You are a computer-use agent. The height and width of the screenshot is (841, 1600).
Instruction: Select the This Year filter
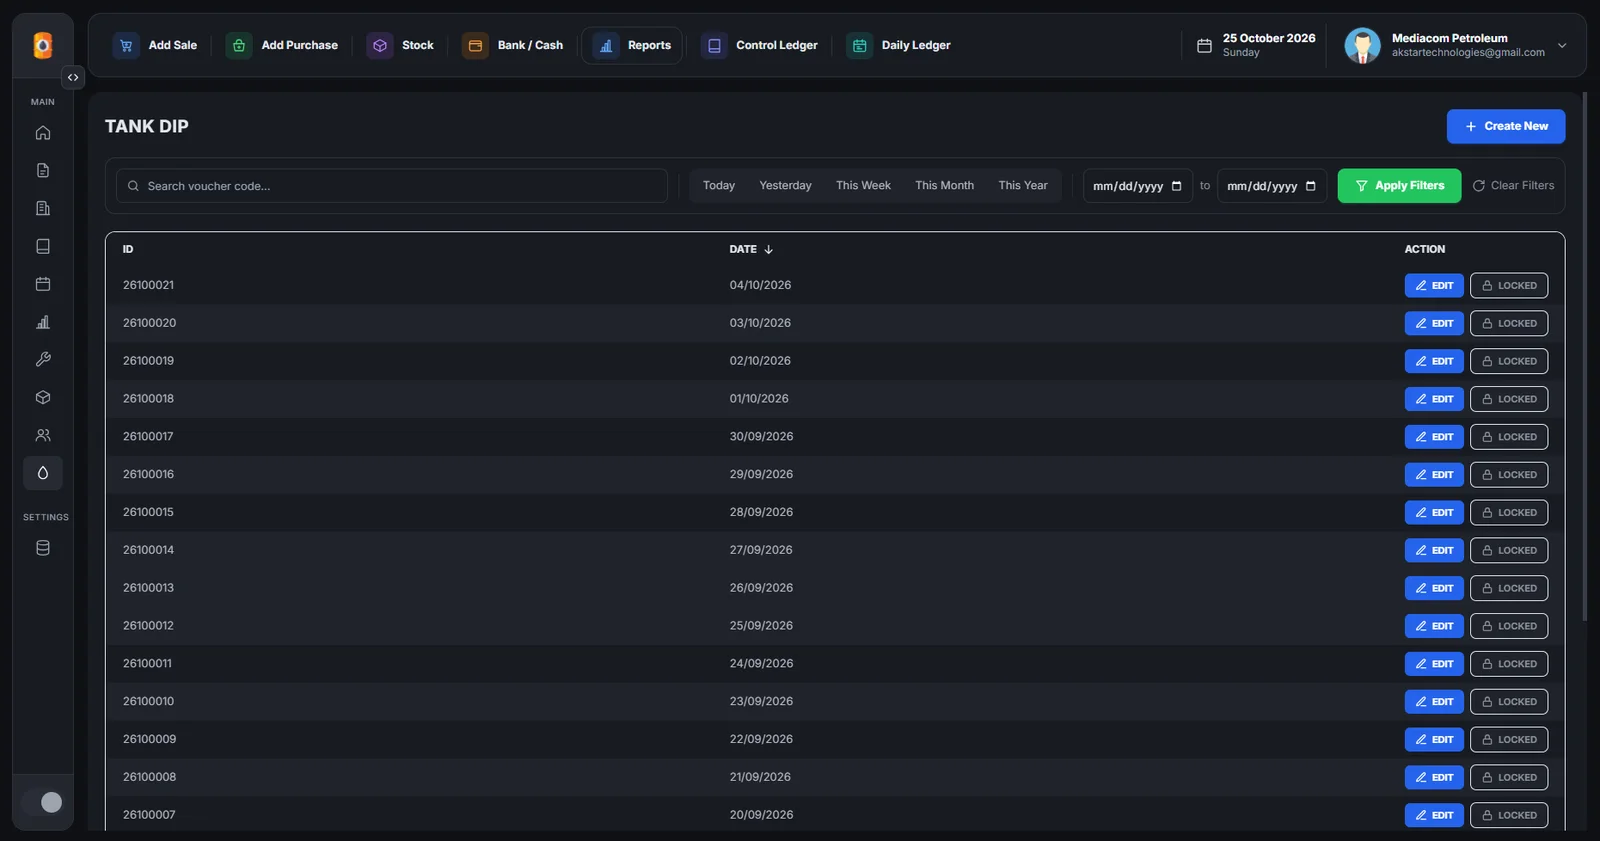[1023, 186]
